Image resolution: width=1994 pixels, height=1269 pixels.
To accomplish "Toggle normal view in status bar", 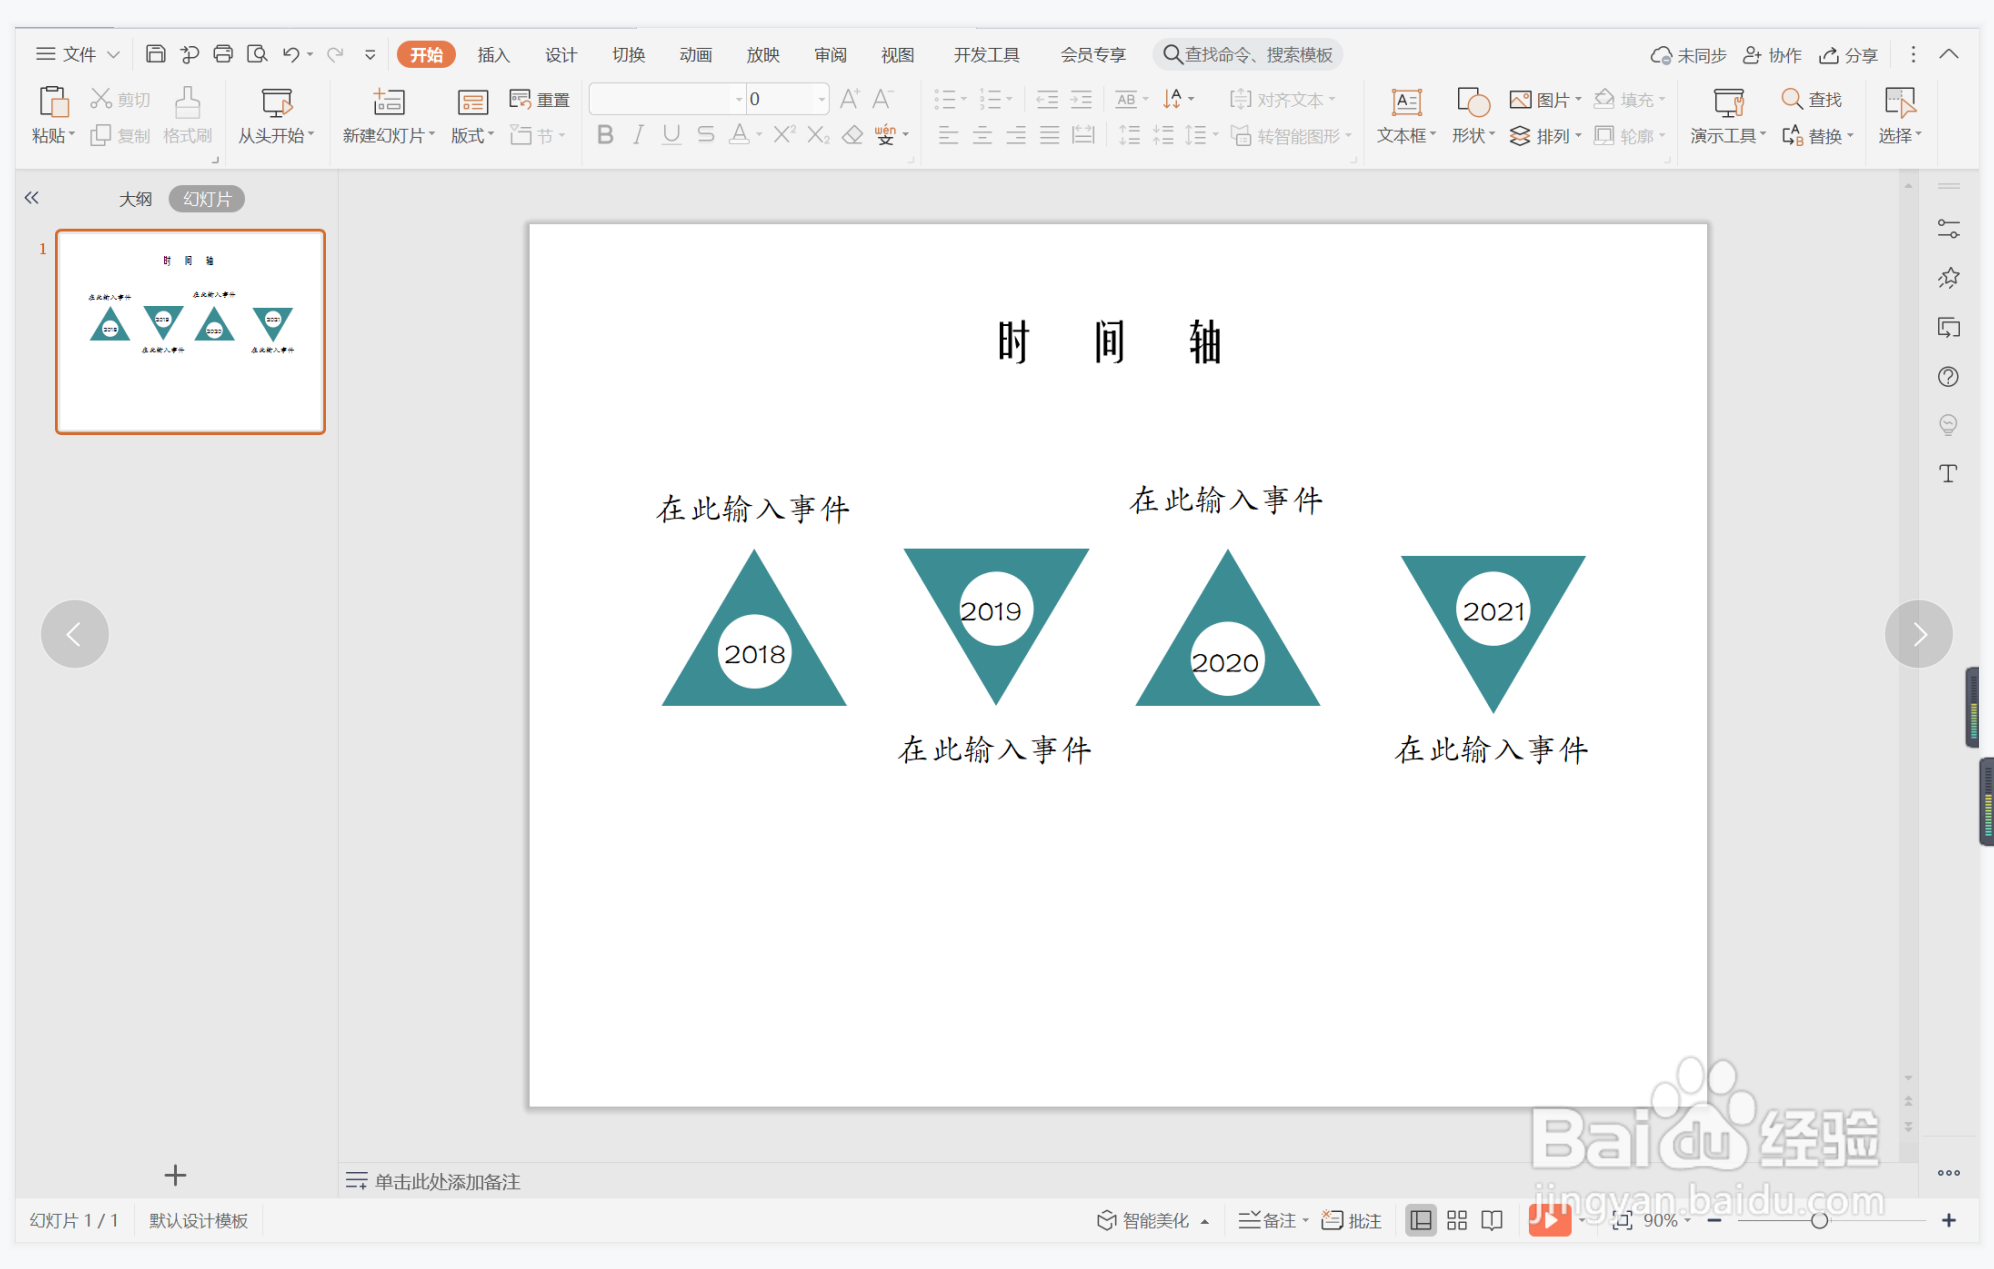I will point(1420,1220).
